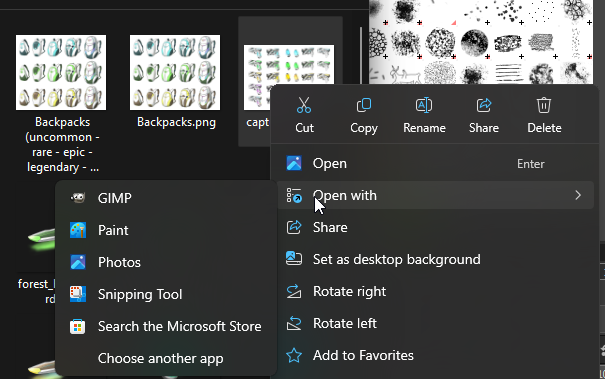This screenshot has height=379, width=605.
Task: Click Choose another app
Action: click(166, 358)
